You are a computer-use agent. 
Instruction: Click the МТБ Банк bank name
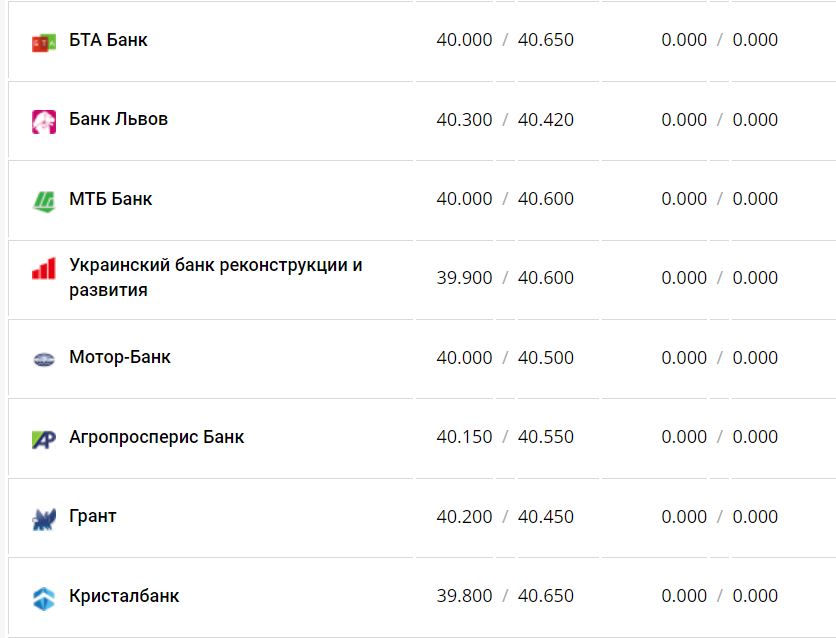[x=109, y=199]
